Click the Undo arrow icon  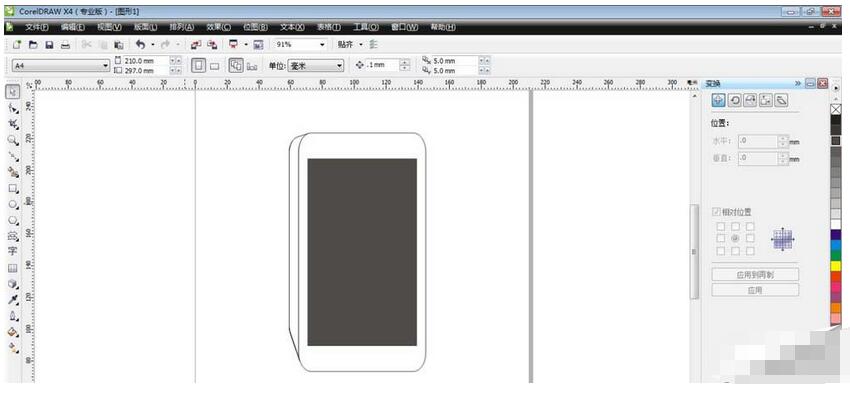(x=140, y=45)
